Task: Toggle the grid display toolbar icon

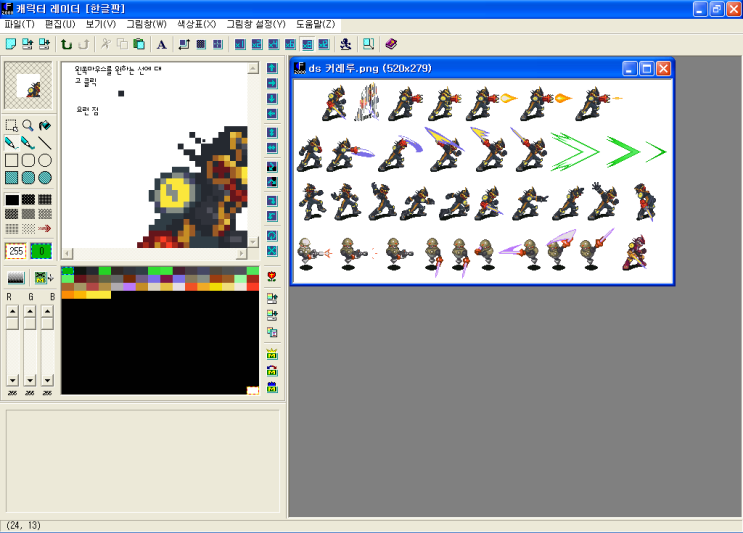Action: [x=201, y=44]
